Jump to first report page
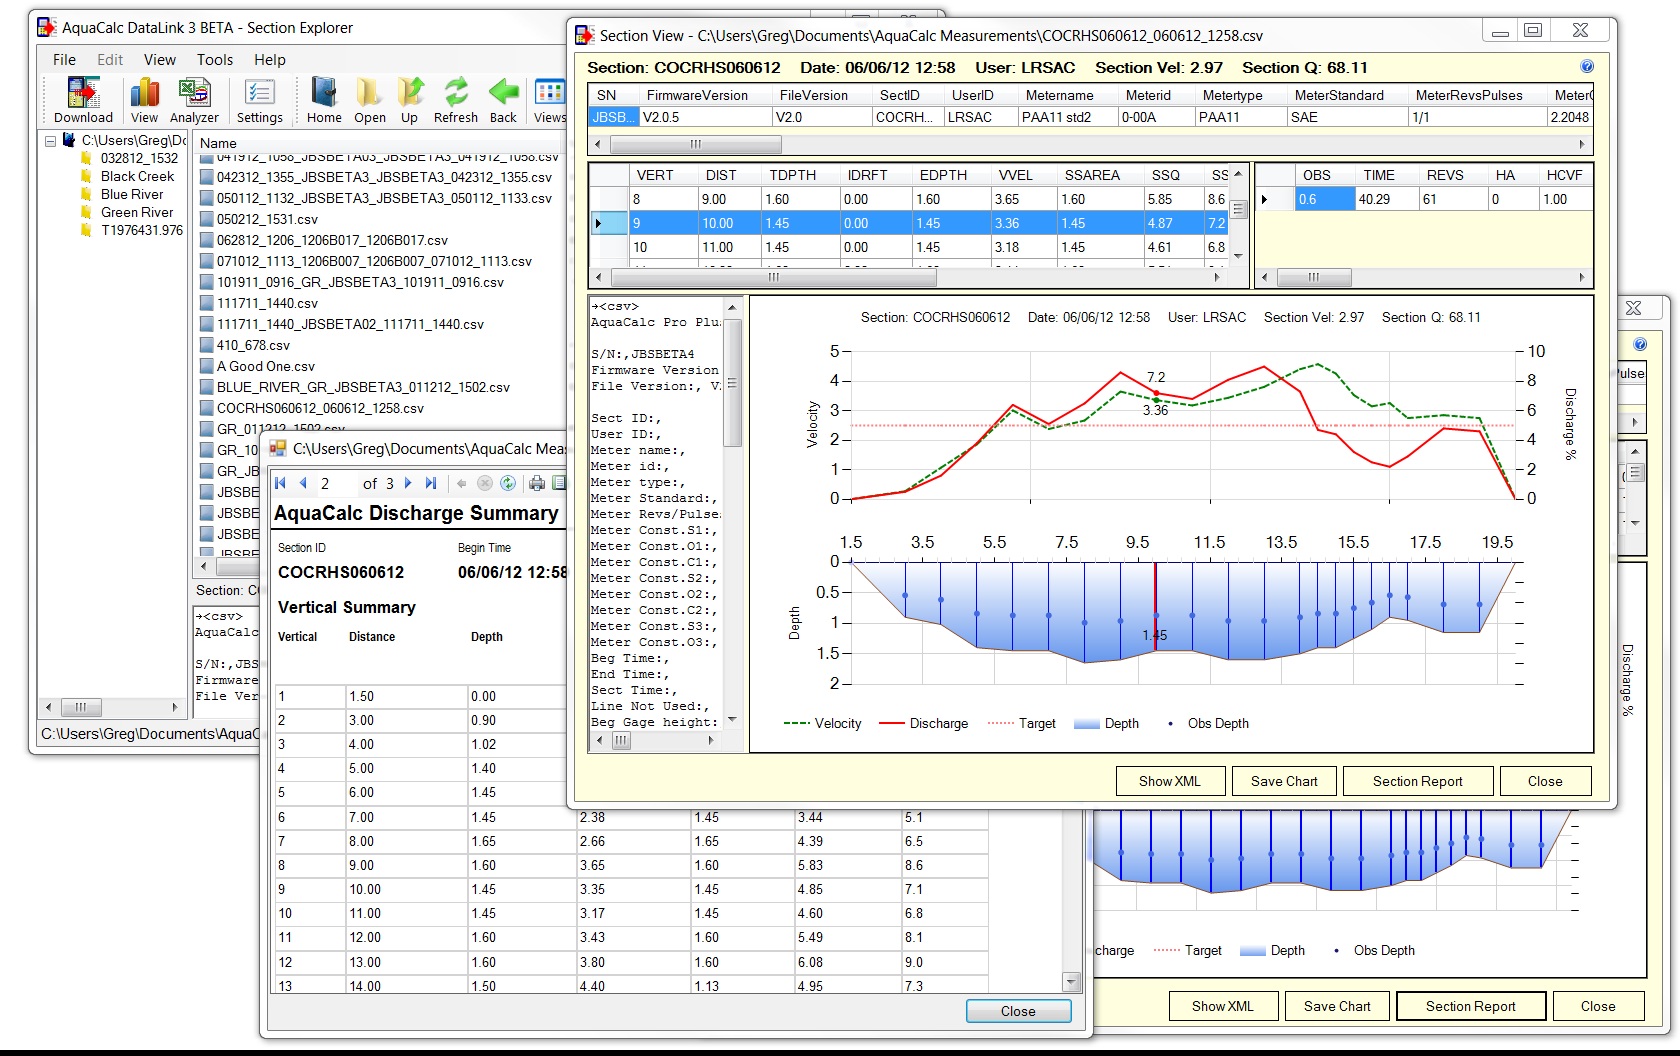The image size is (1680, 1056). [281, 483]
